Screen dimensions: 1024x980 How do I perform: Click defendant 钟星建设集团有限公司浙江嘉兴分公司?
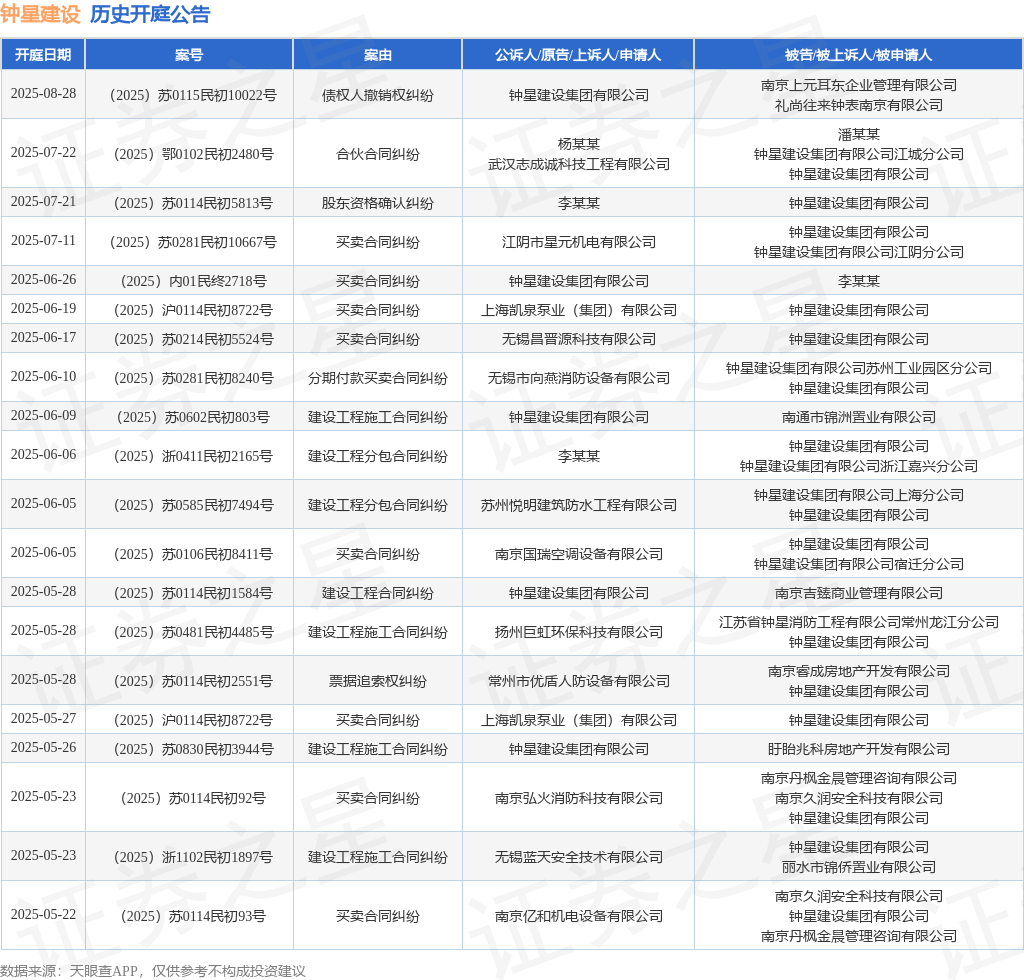click(858, 466)
